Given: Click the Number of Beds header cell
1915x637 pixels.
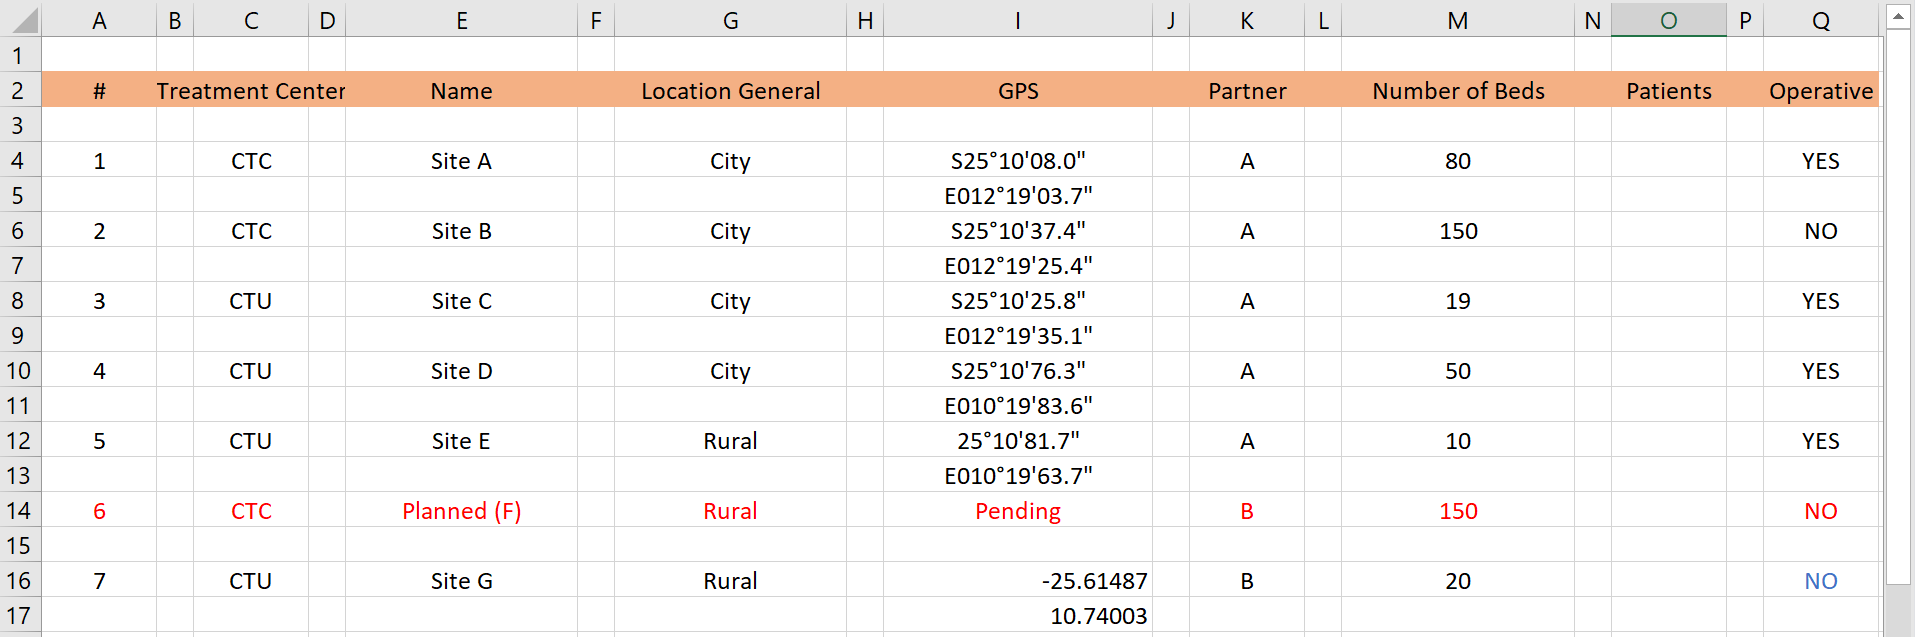Looking at the screenshot, I should (x=1457, y=91).
